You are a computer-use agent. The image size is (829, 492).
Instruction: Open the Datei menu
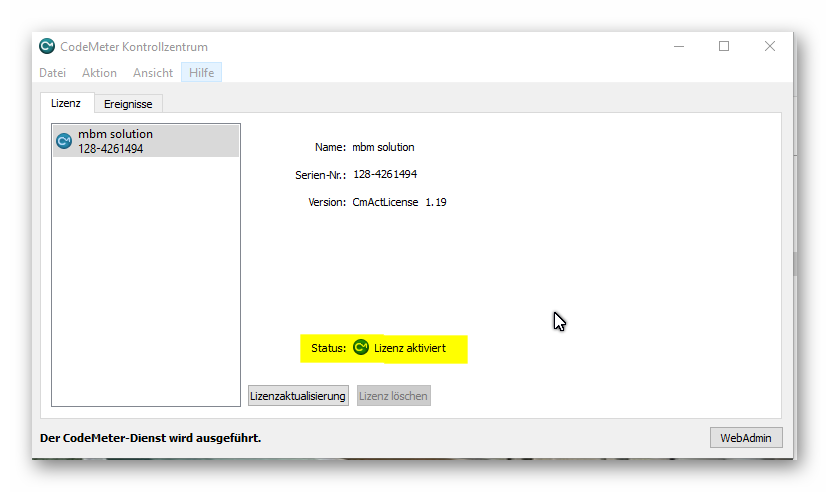52,73
